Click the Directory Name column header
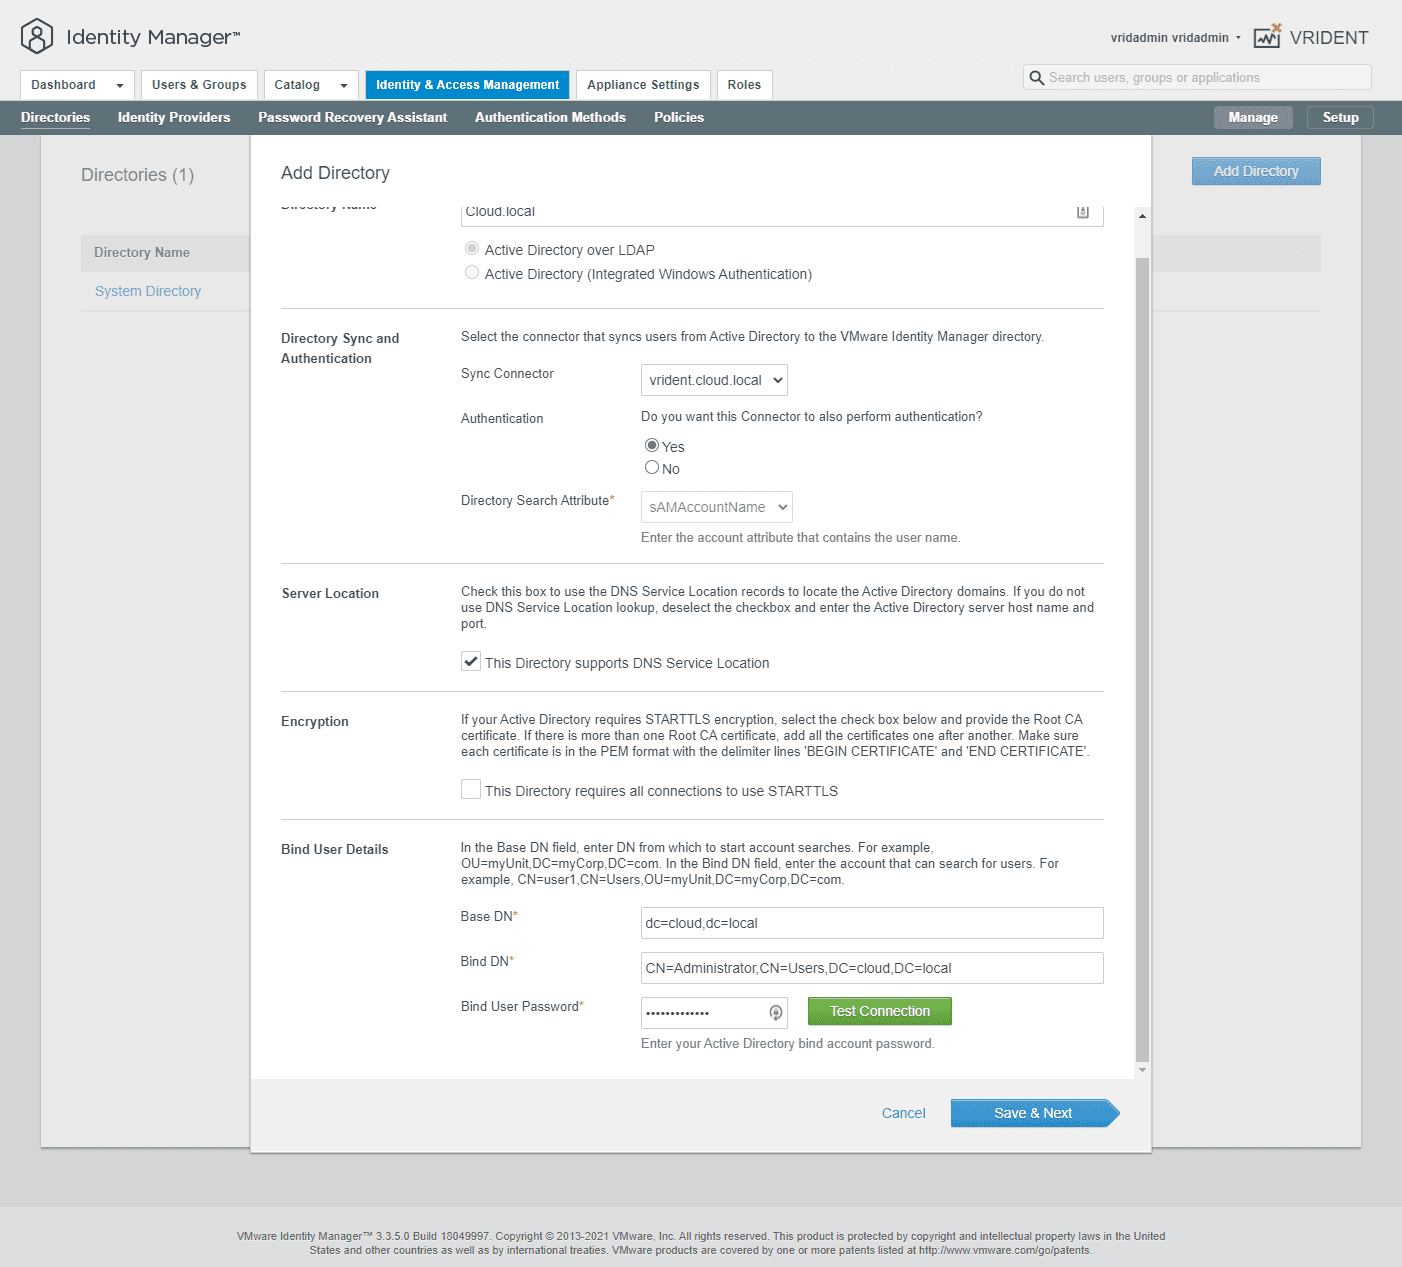 pyautogui.click(x=142, y=252)
